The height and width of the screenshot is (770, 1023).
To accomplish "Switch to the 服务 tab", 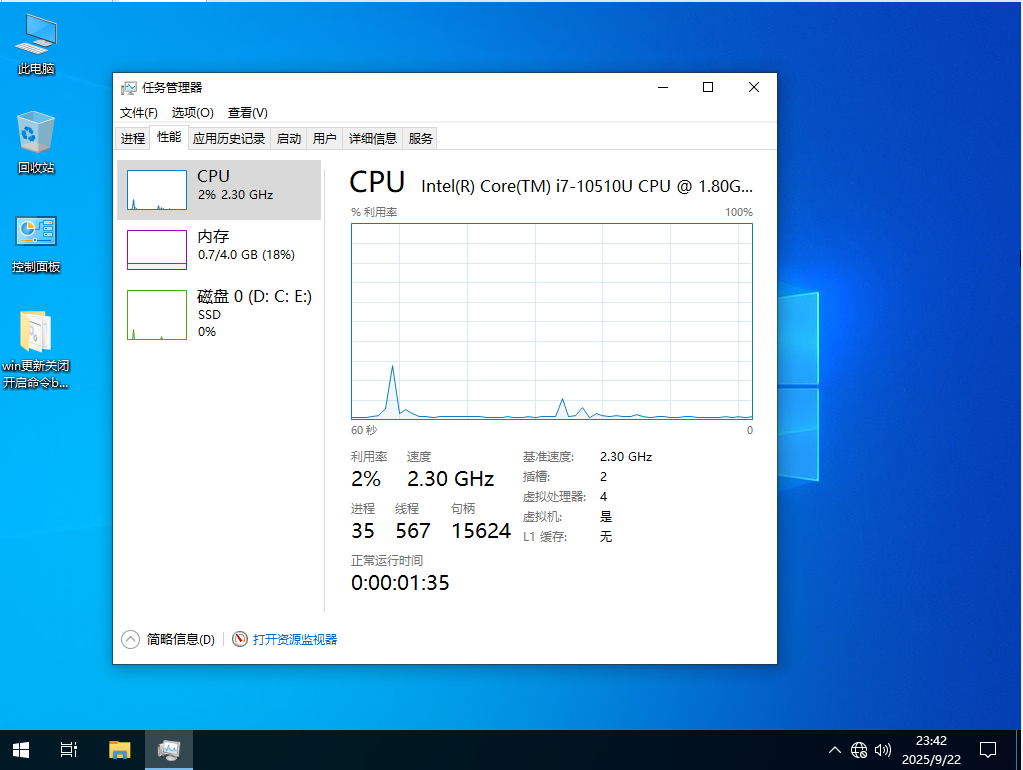I will [x=420, y=138].
